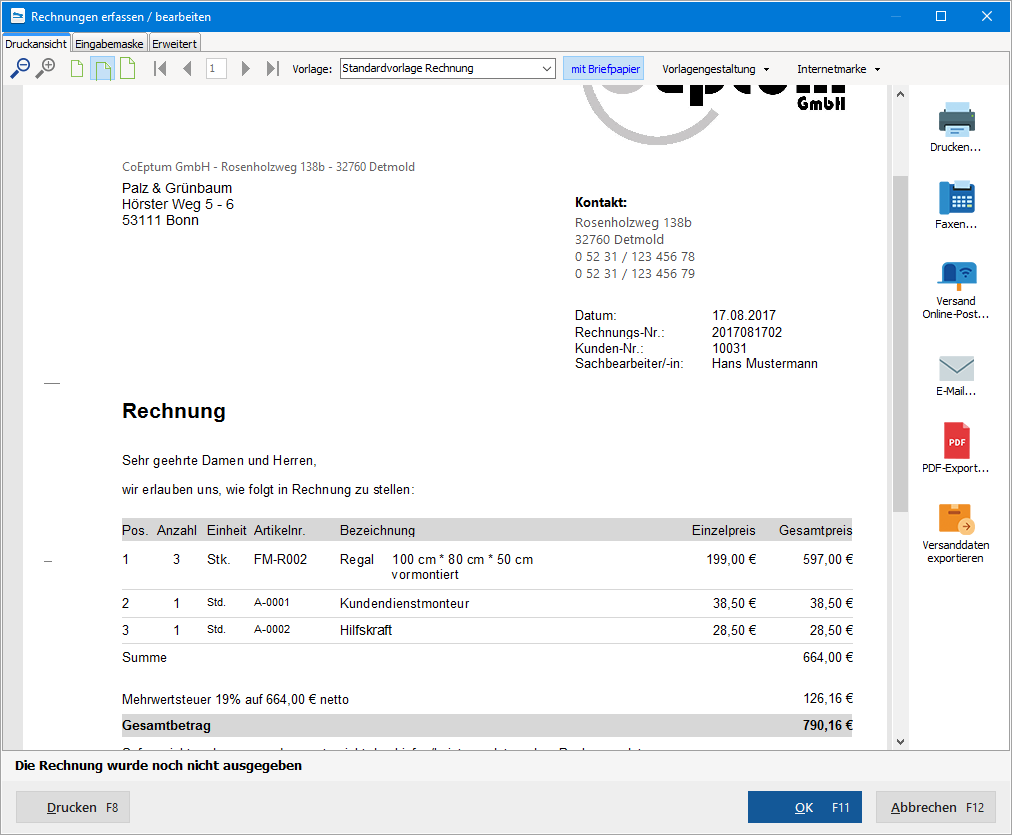
Task: Toggle the mit Briefpapier button
Action: [x=604, y=68]
